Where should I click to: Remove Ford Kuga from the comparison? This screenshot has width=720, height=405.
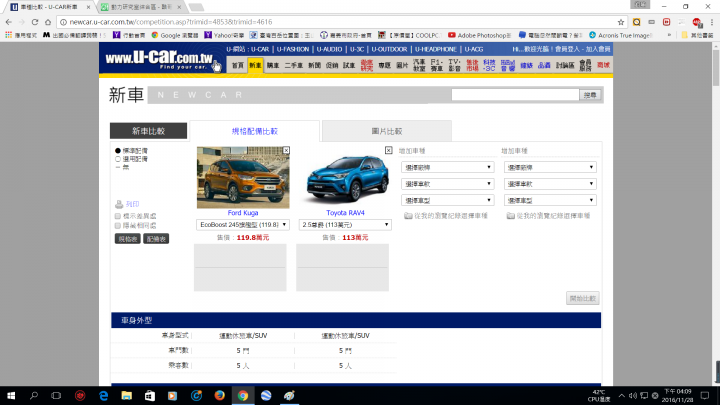(287, 150)
